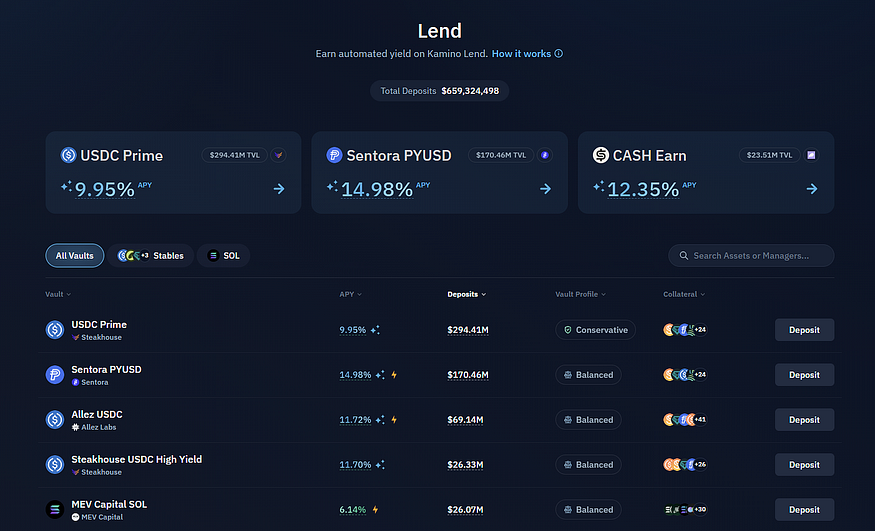This screenshot has width=875, height=531.
Task: Click the Sentora manager badge in Sentora PYUSD card
Action: pyautogui.click(x=545, y=155)
